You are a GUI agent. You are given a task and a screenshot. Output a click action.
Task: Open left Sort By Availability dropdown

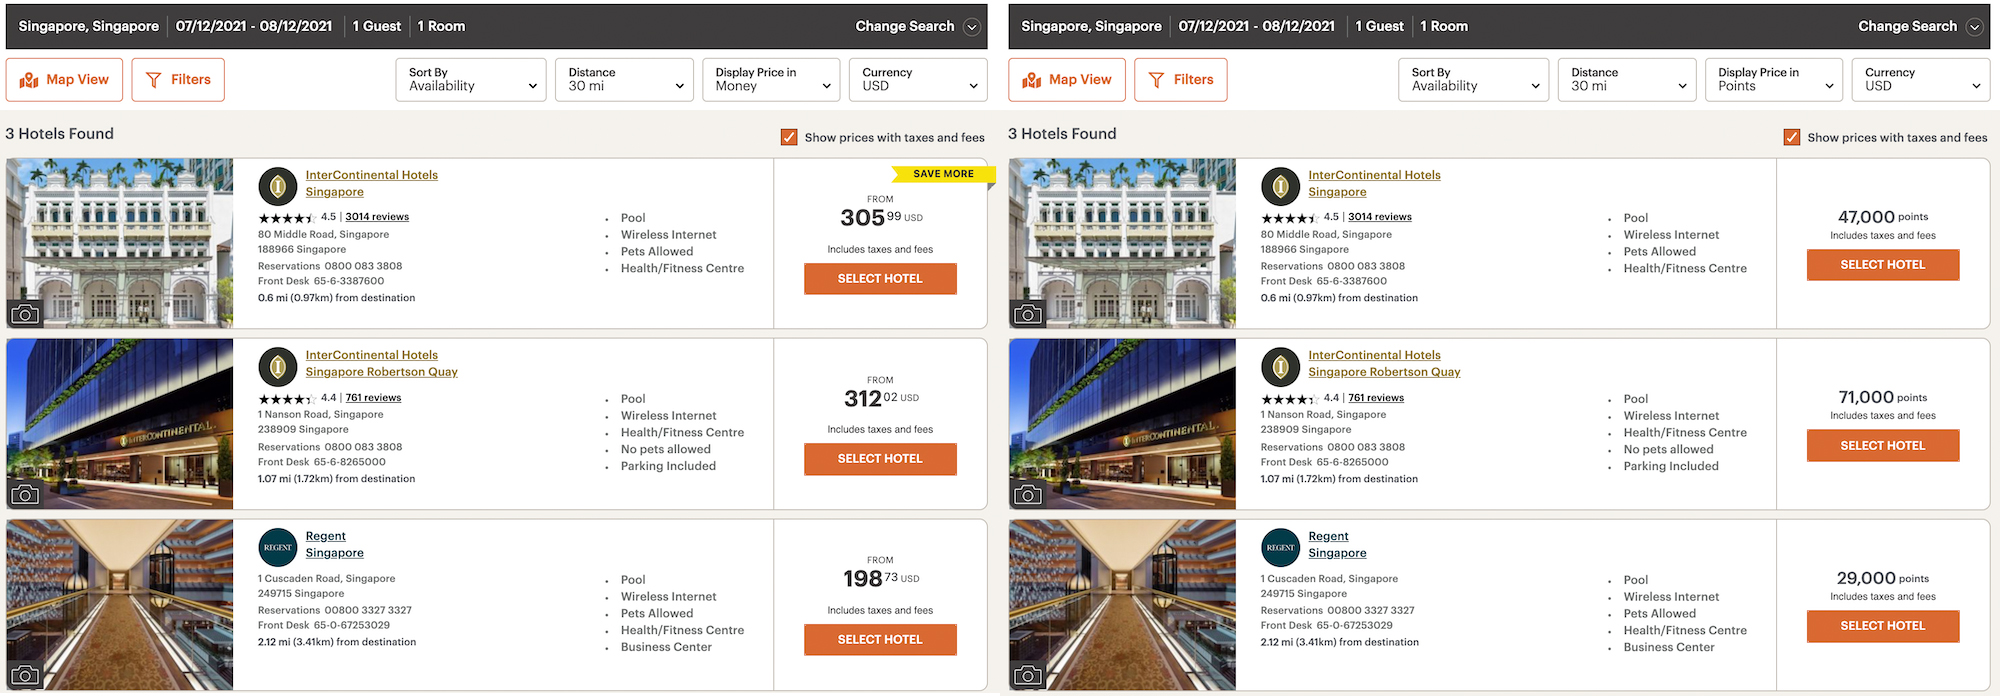pyautogui.click(x=471, y=80)
